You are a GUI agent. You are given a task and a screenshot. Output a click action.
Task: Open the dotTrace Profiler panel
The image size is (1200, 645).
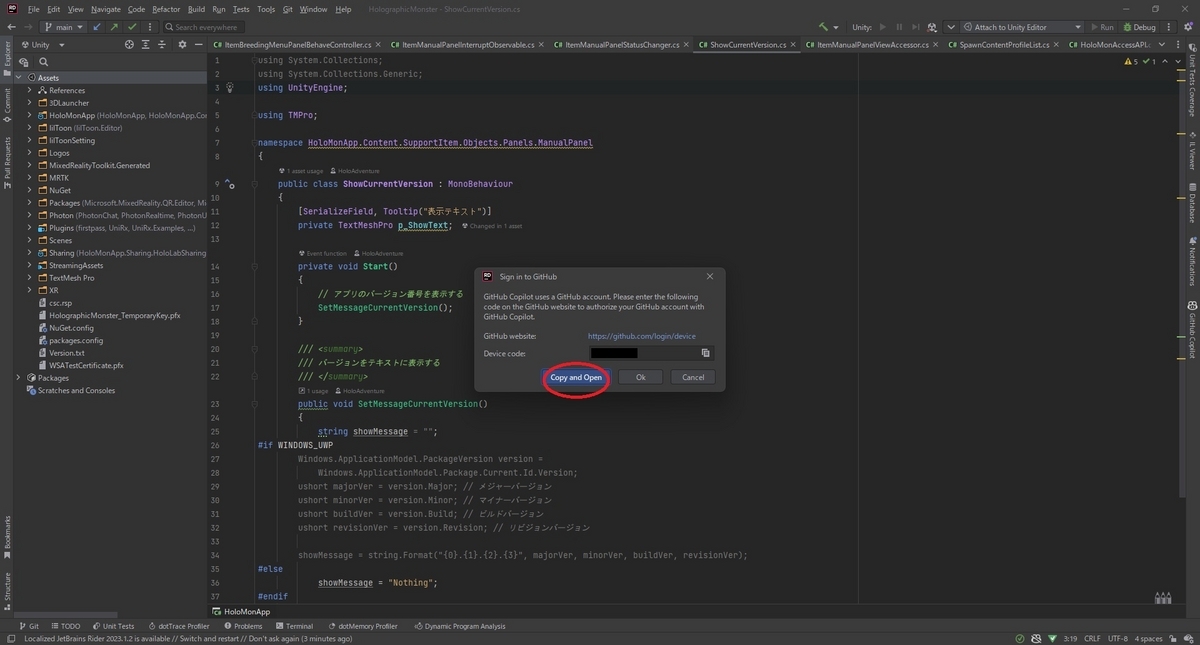[180, 626]
